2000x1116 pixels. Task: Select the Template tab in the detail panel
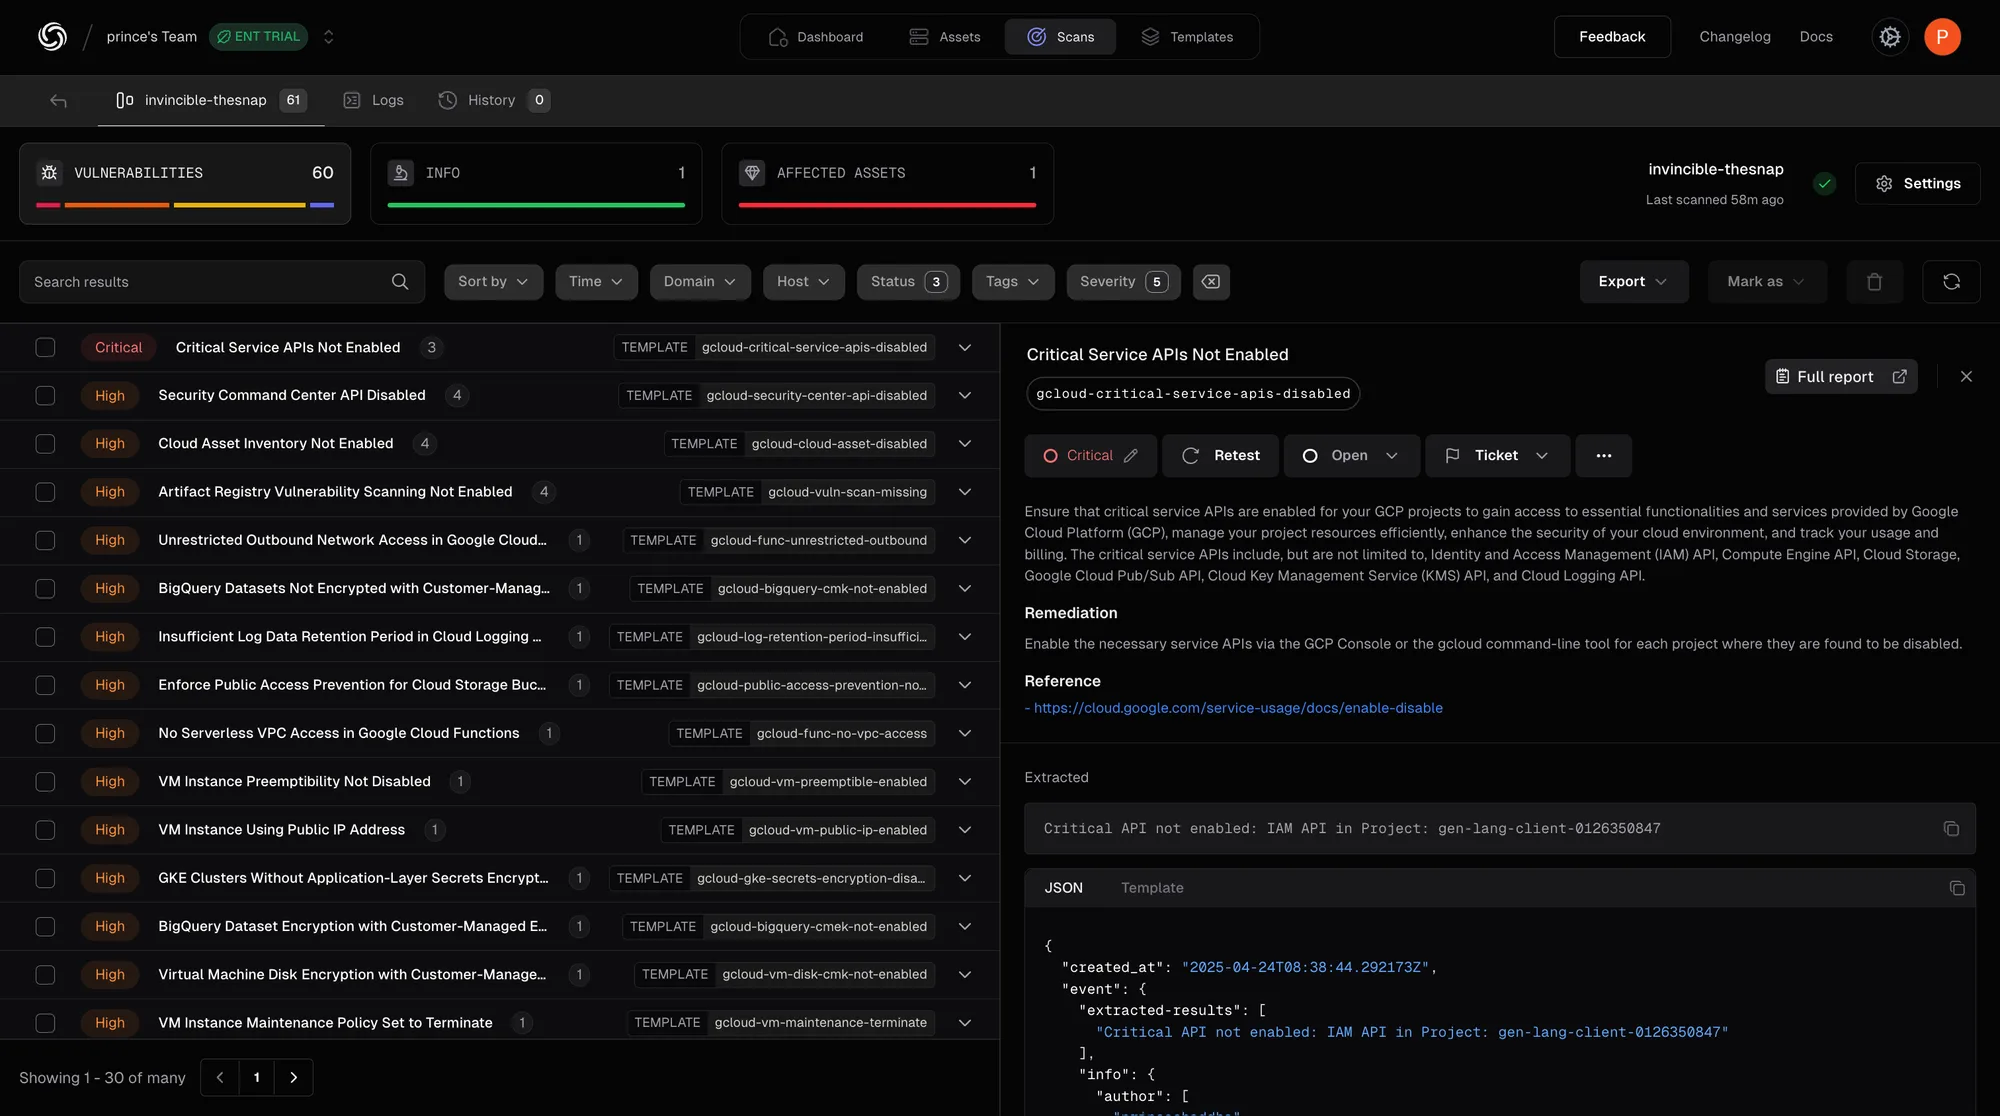(1151, 887)
